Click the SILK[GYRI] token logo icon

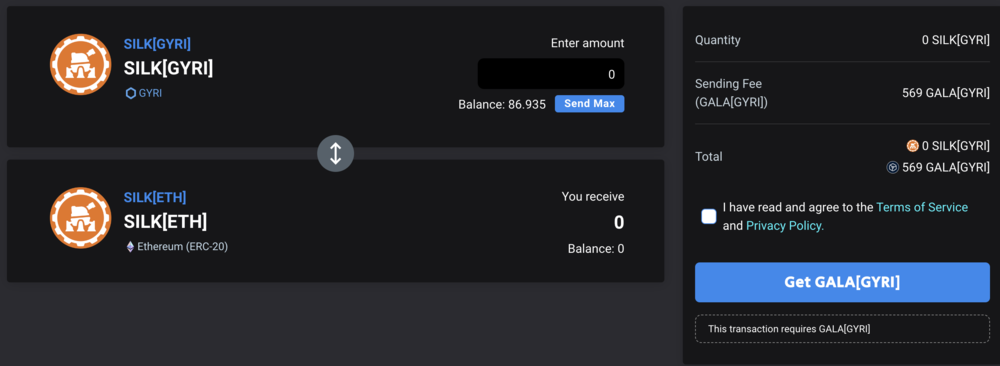pos(80,64)
